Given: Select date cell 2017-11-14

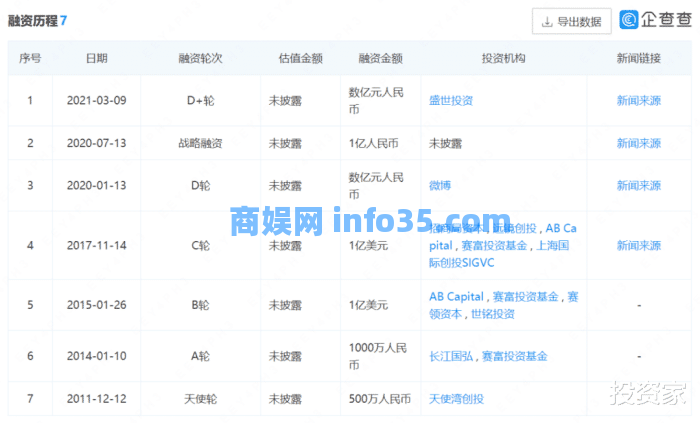Looking at the screenshot, I should [x=96, y=245].
